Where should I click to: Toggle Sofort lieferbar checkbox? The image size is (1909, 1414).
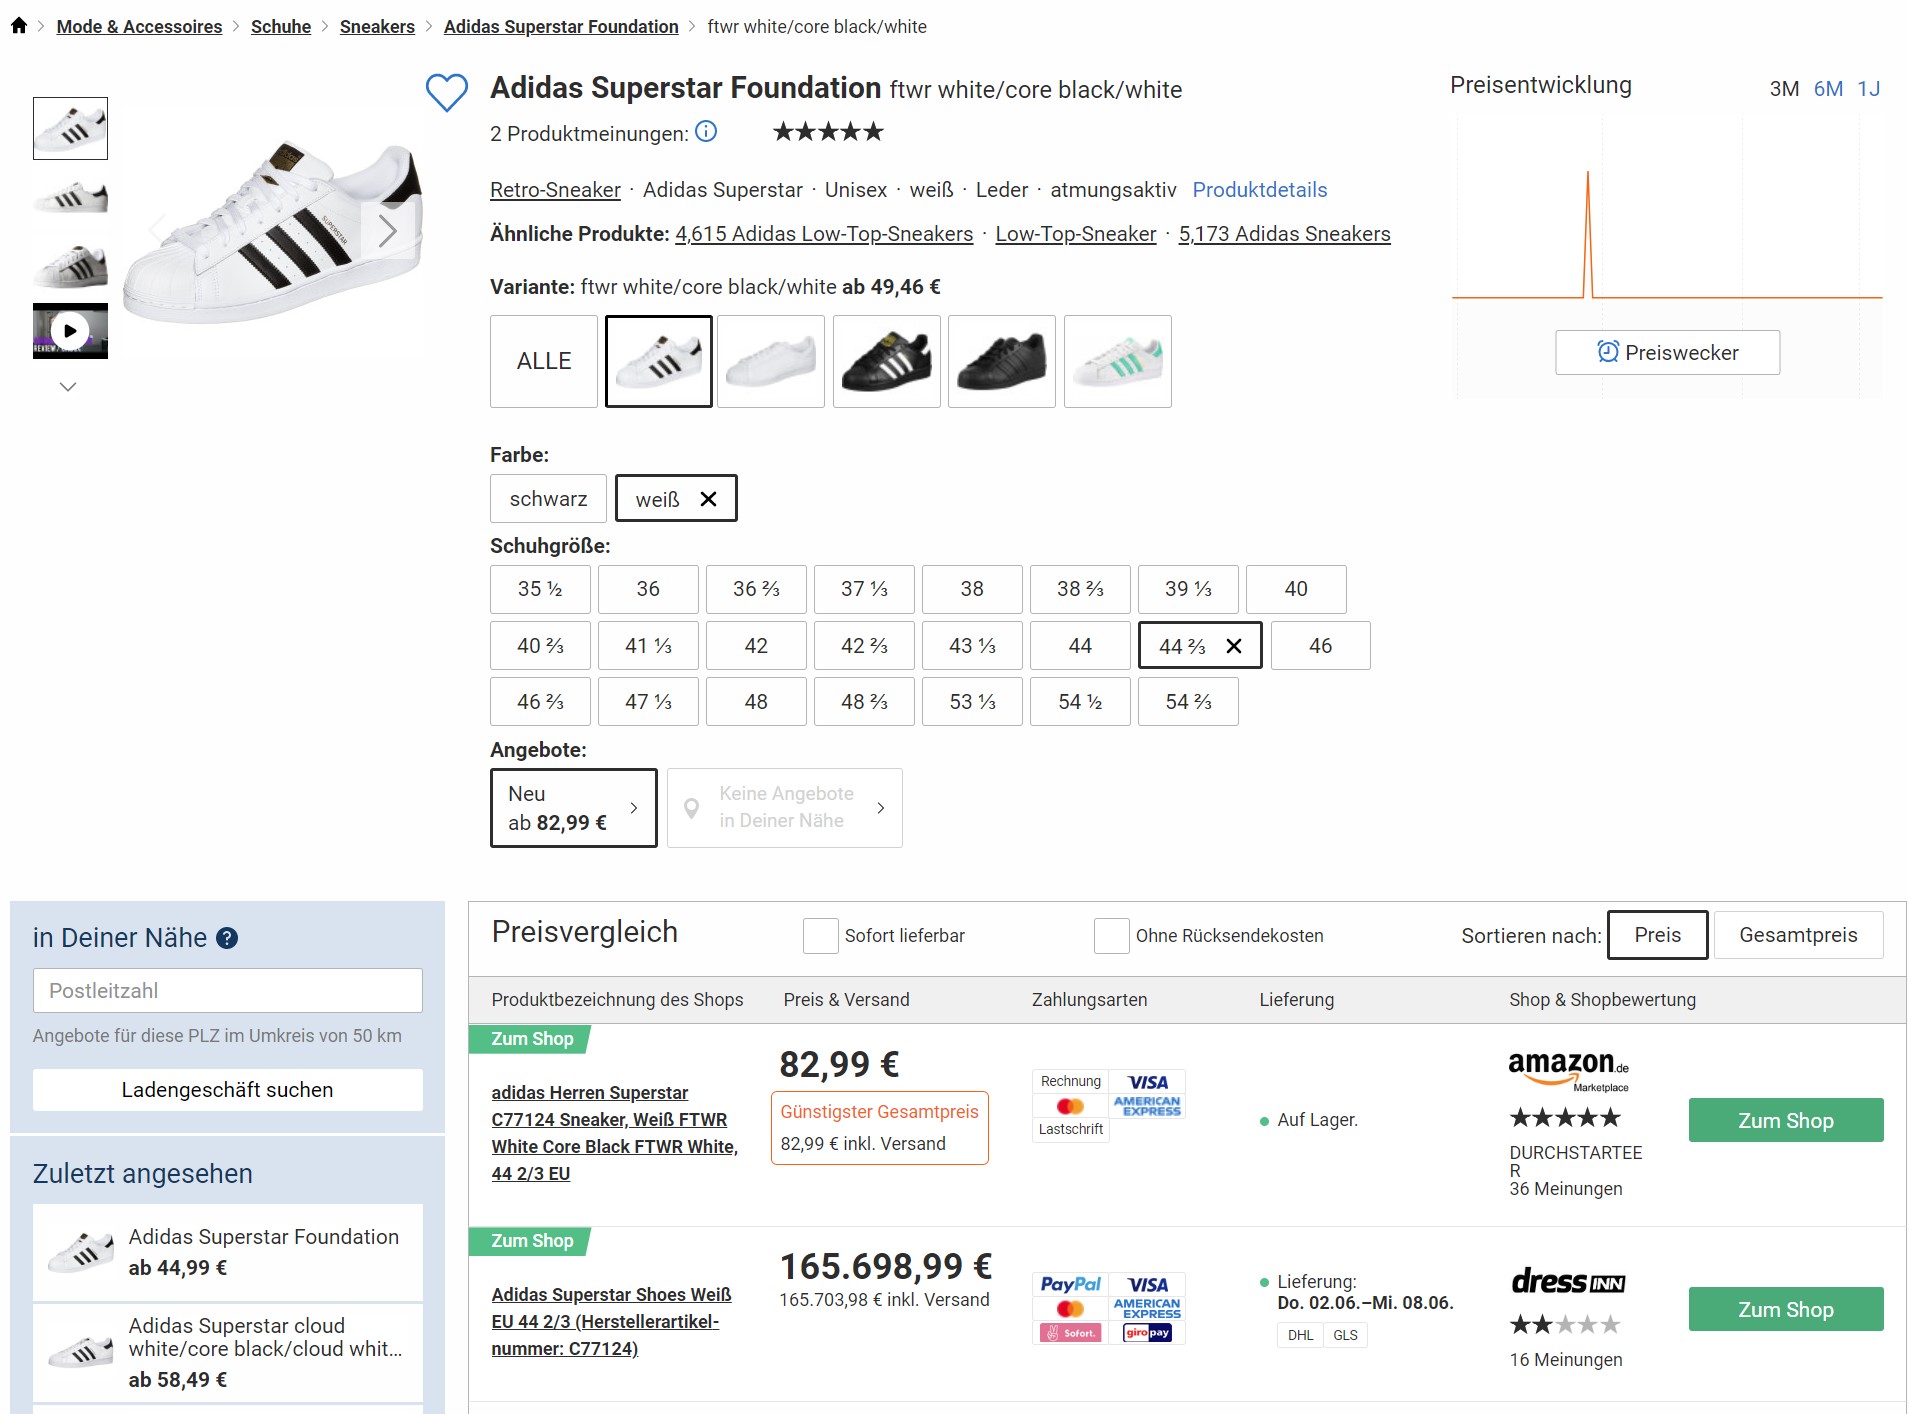pos(821,936)
